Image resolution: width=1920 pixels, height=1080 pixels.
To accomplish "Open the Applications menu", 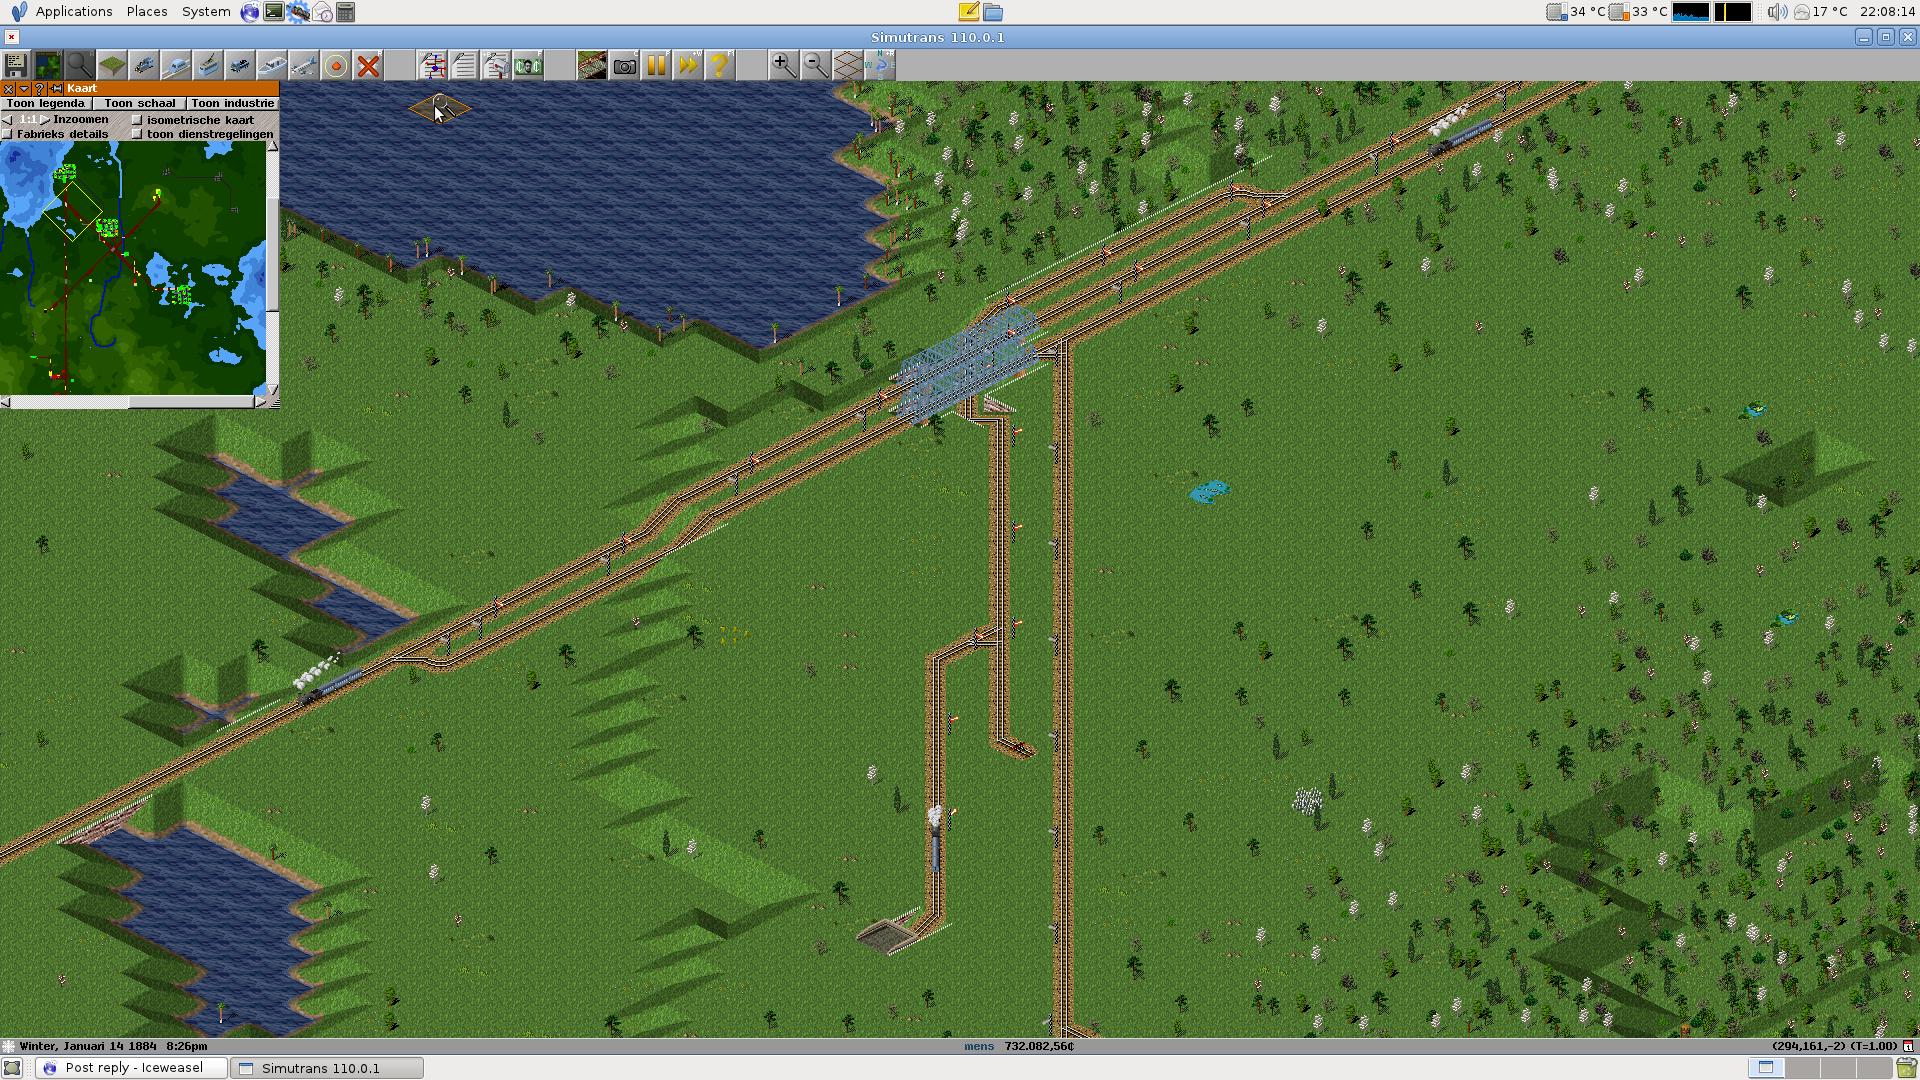I will click(73, 12).
